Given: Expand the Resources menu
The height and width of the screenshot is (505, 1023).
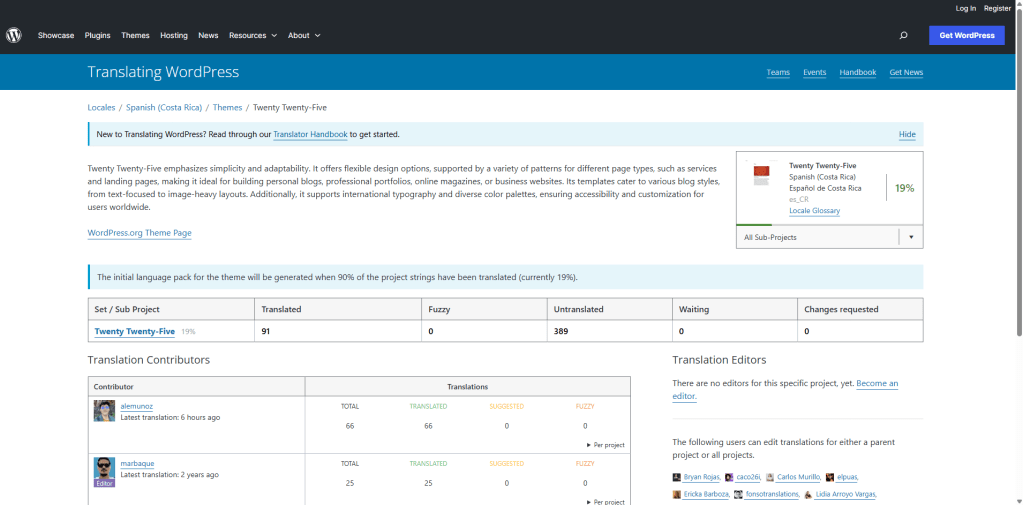Looking at the screenshot, I should click(252, 35).
